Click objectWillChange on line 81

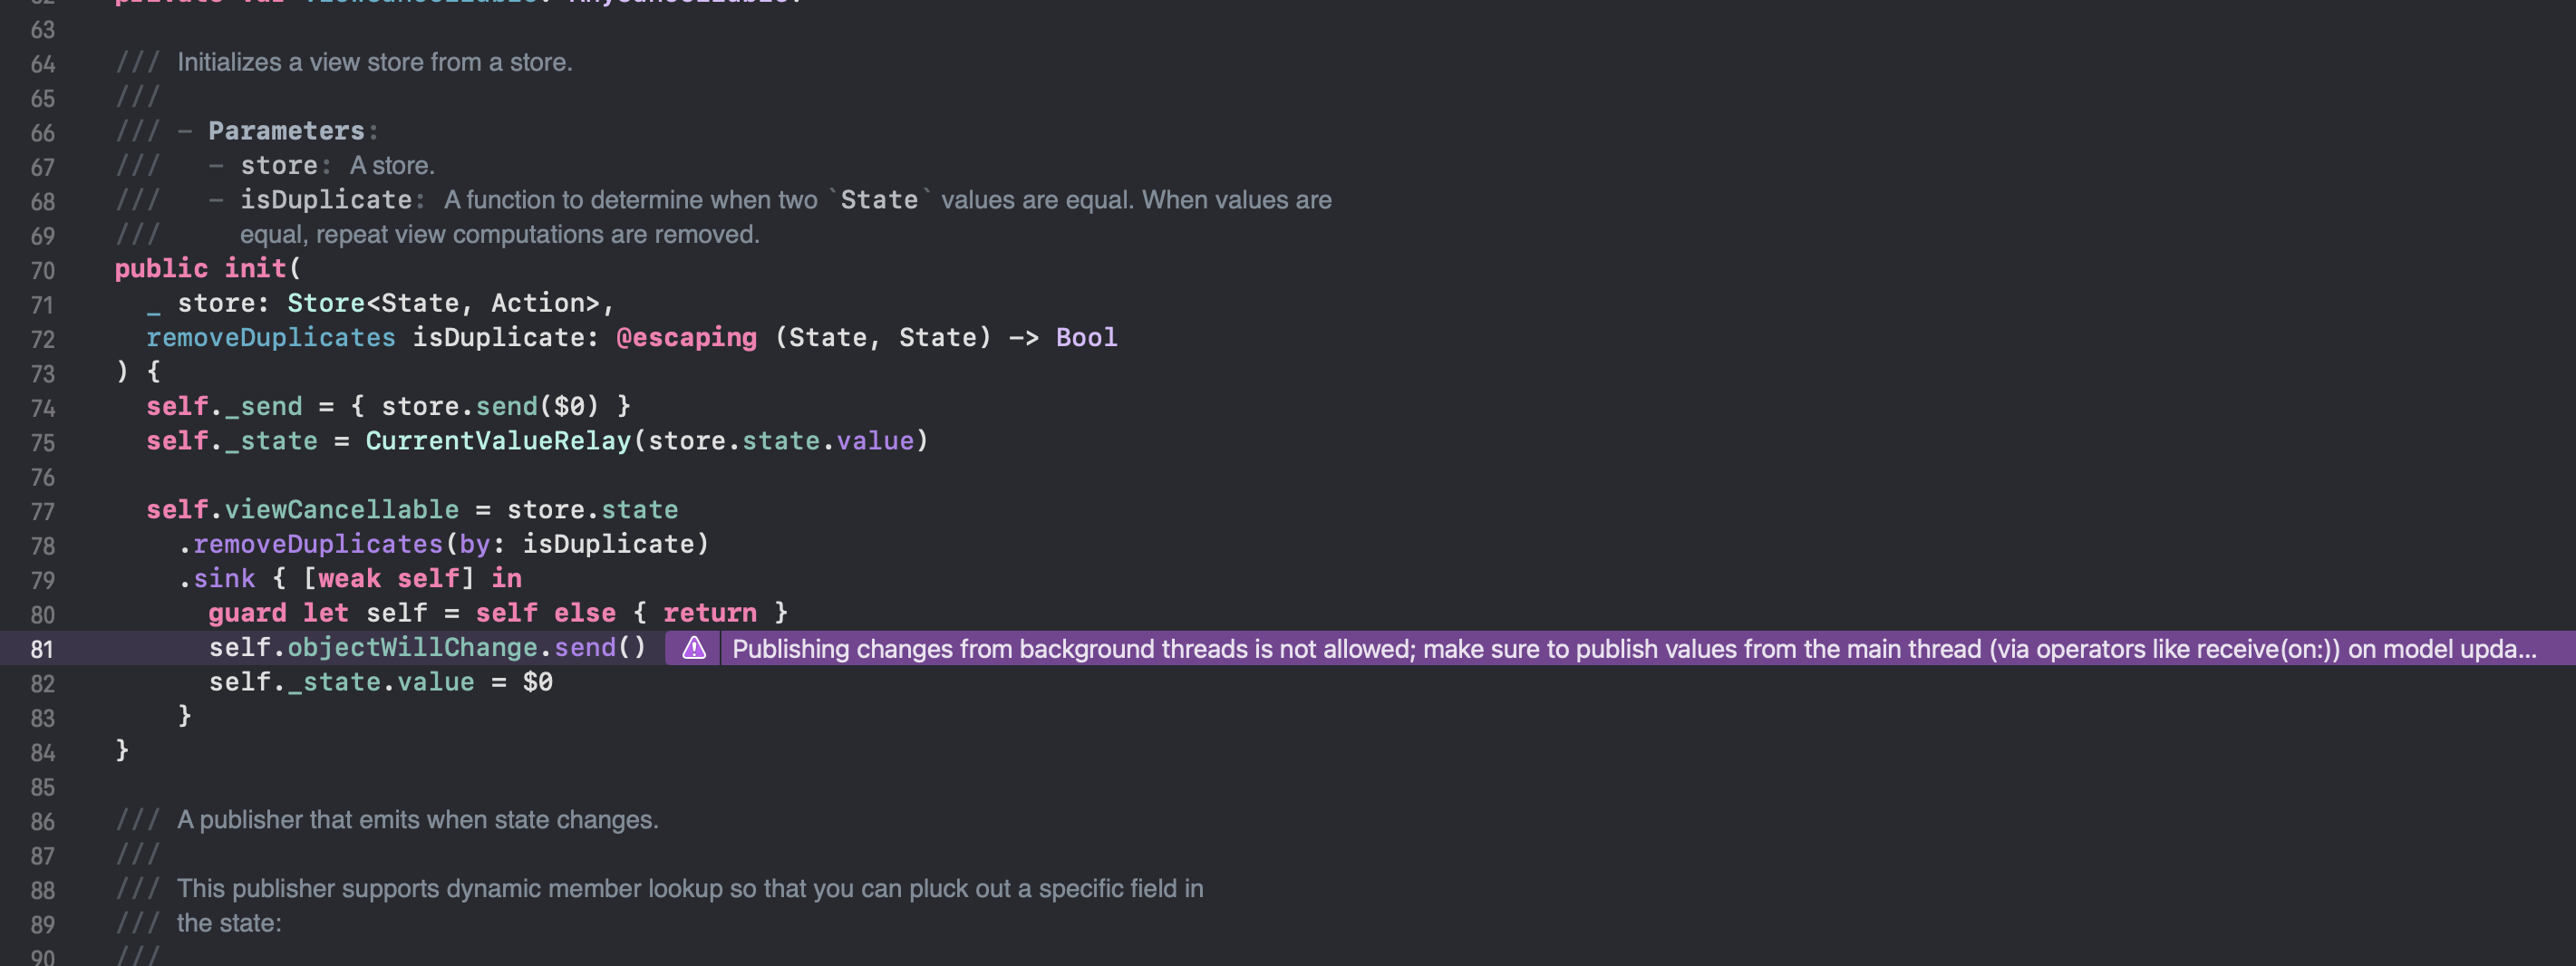point(412,648)
